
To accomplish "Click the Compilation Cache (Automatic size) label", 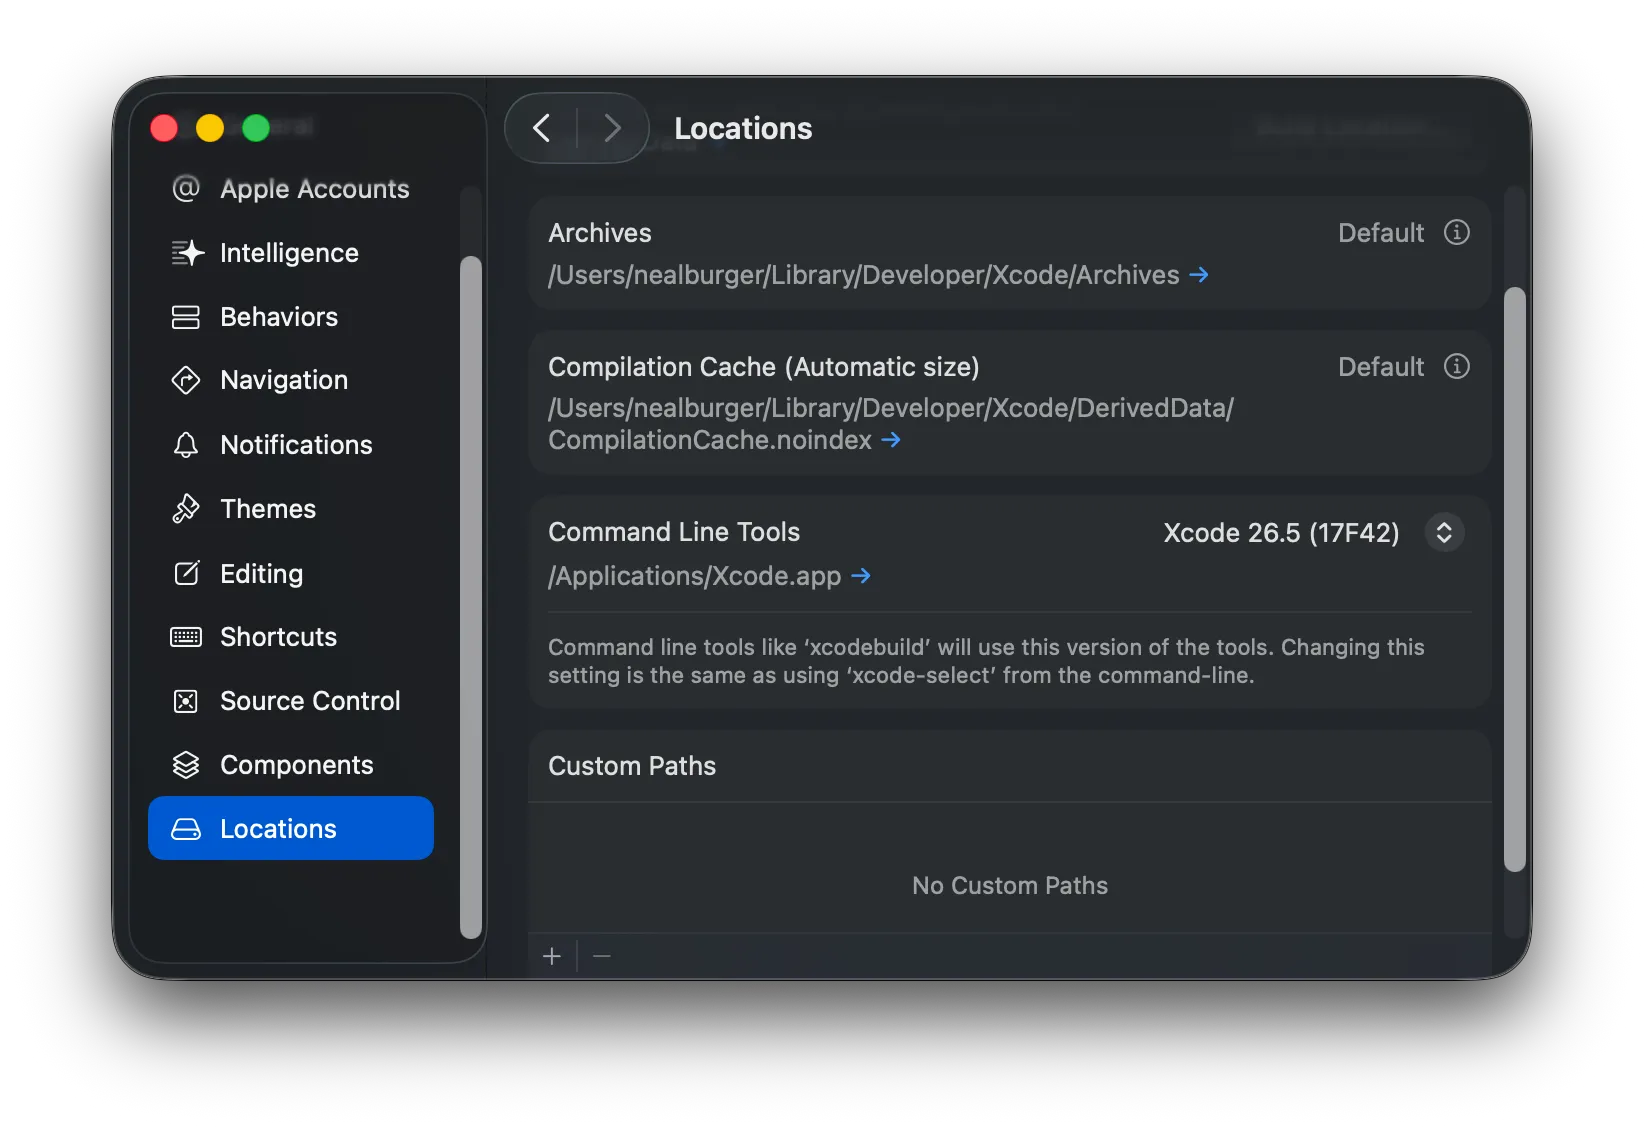I will tap(764, 367).
